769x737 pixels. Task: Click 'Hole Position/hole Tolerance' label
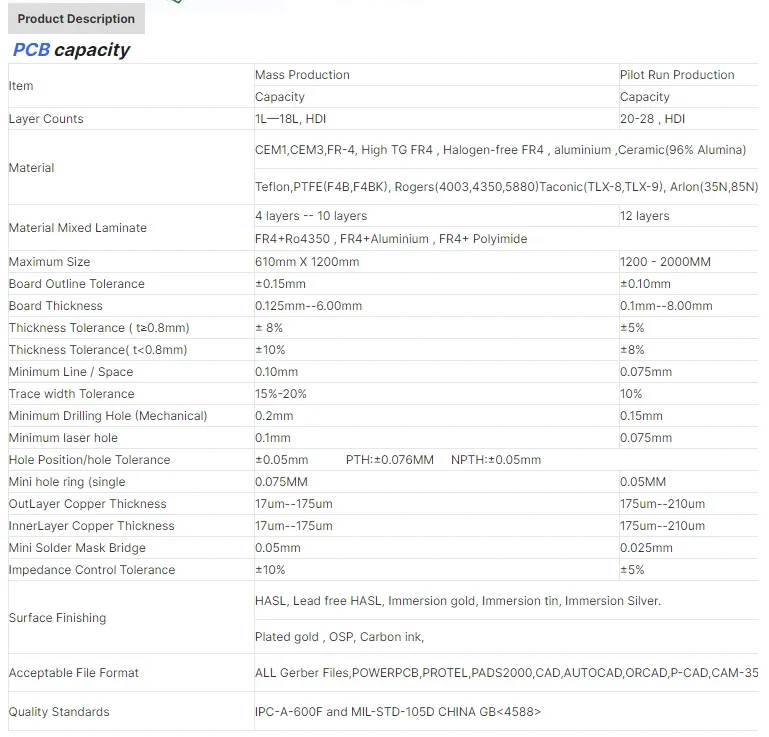90,459
